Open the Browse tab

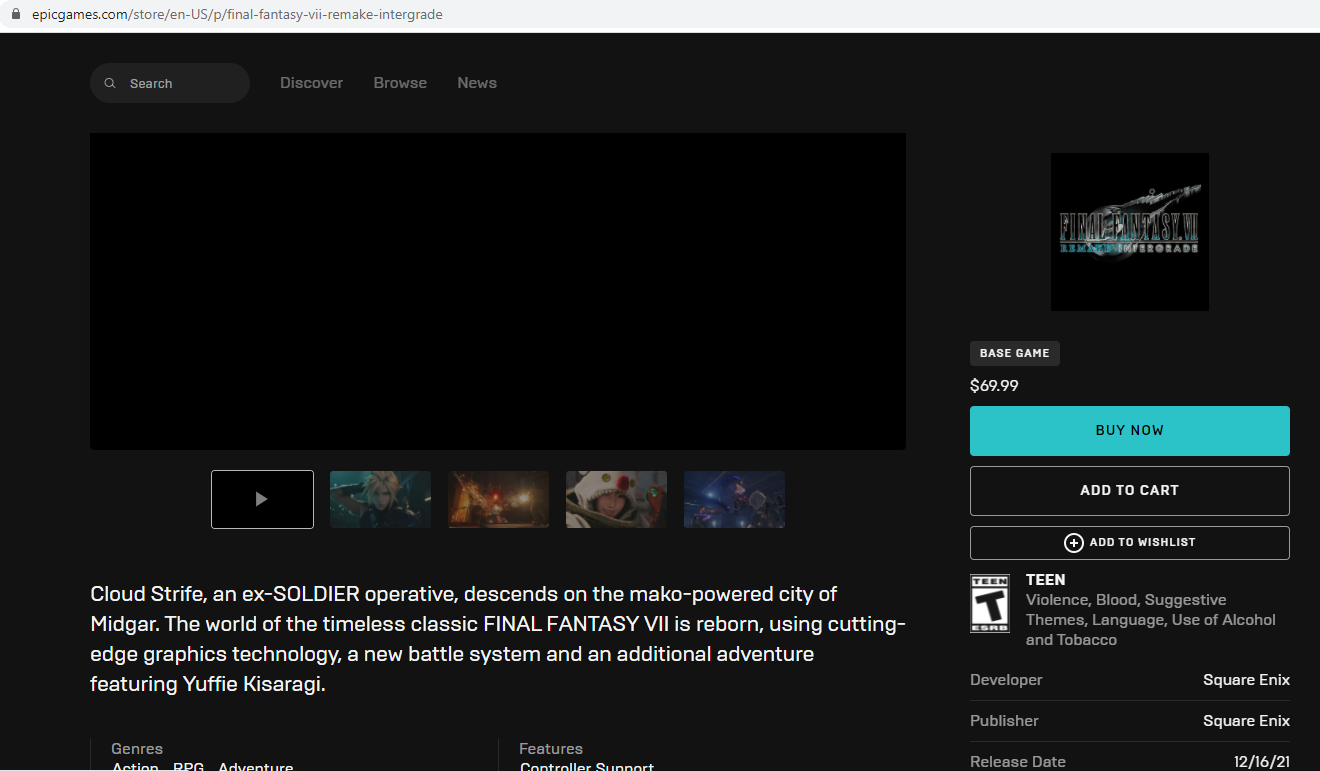click(x=400, y=83)
